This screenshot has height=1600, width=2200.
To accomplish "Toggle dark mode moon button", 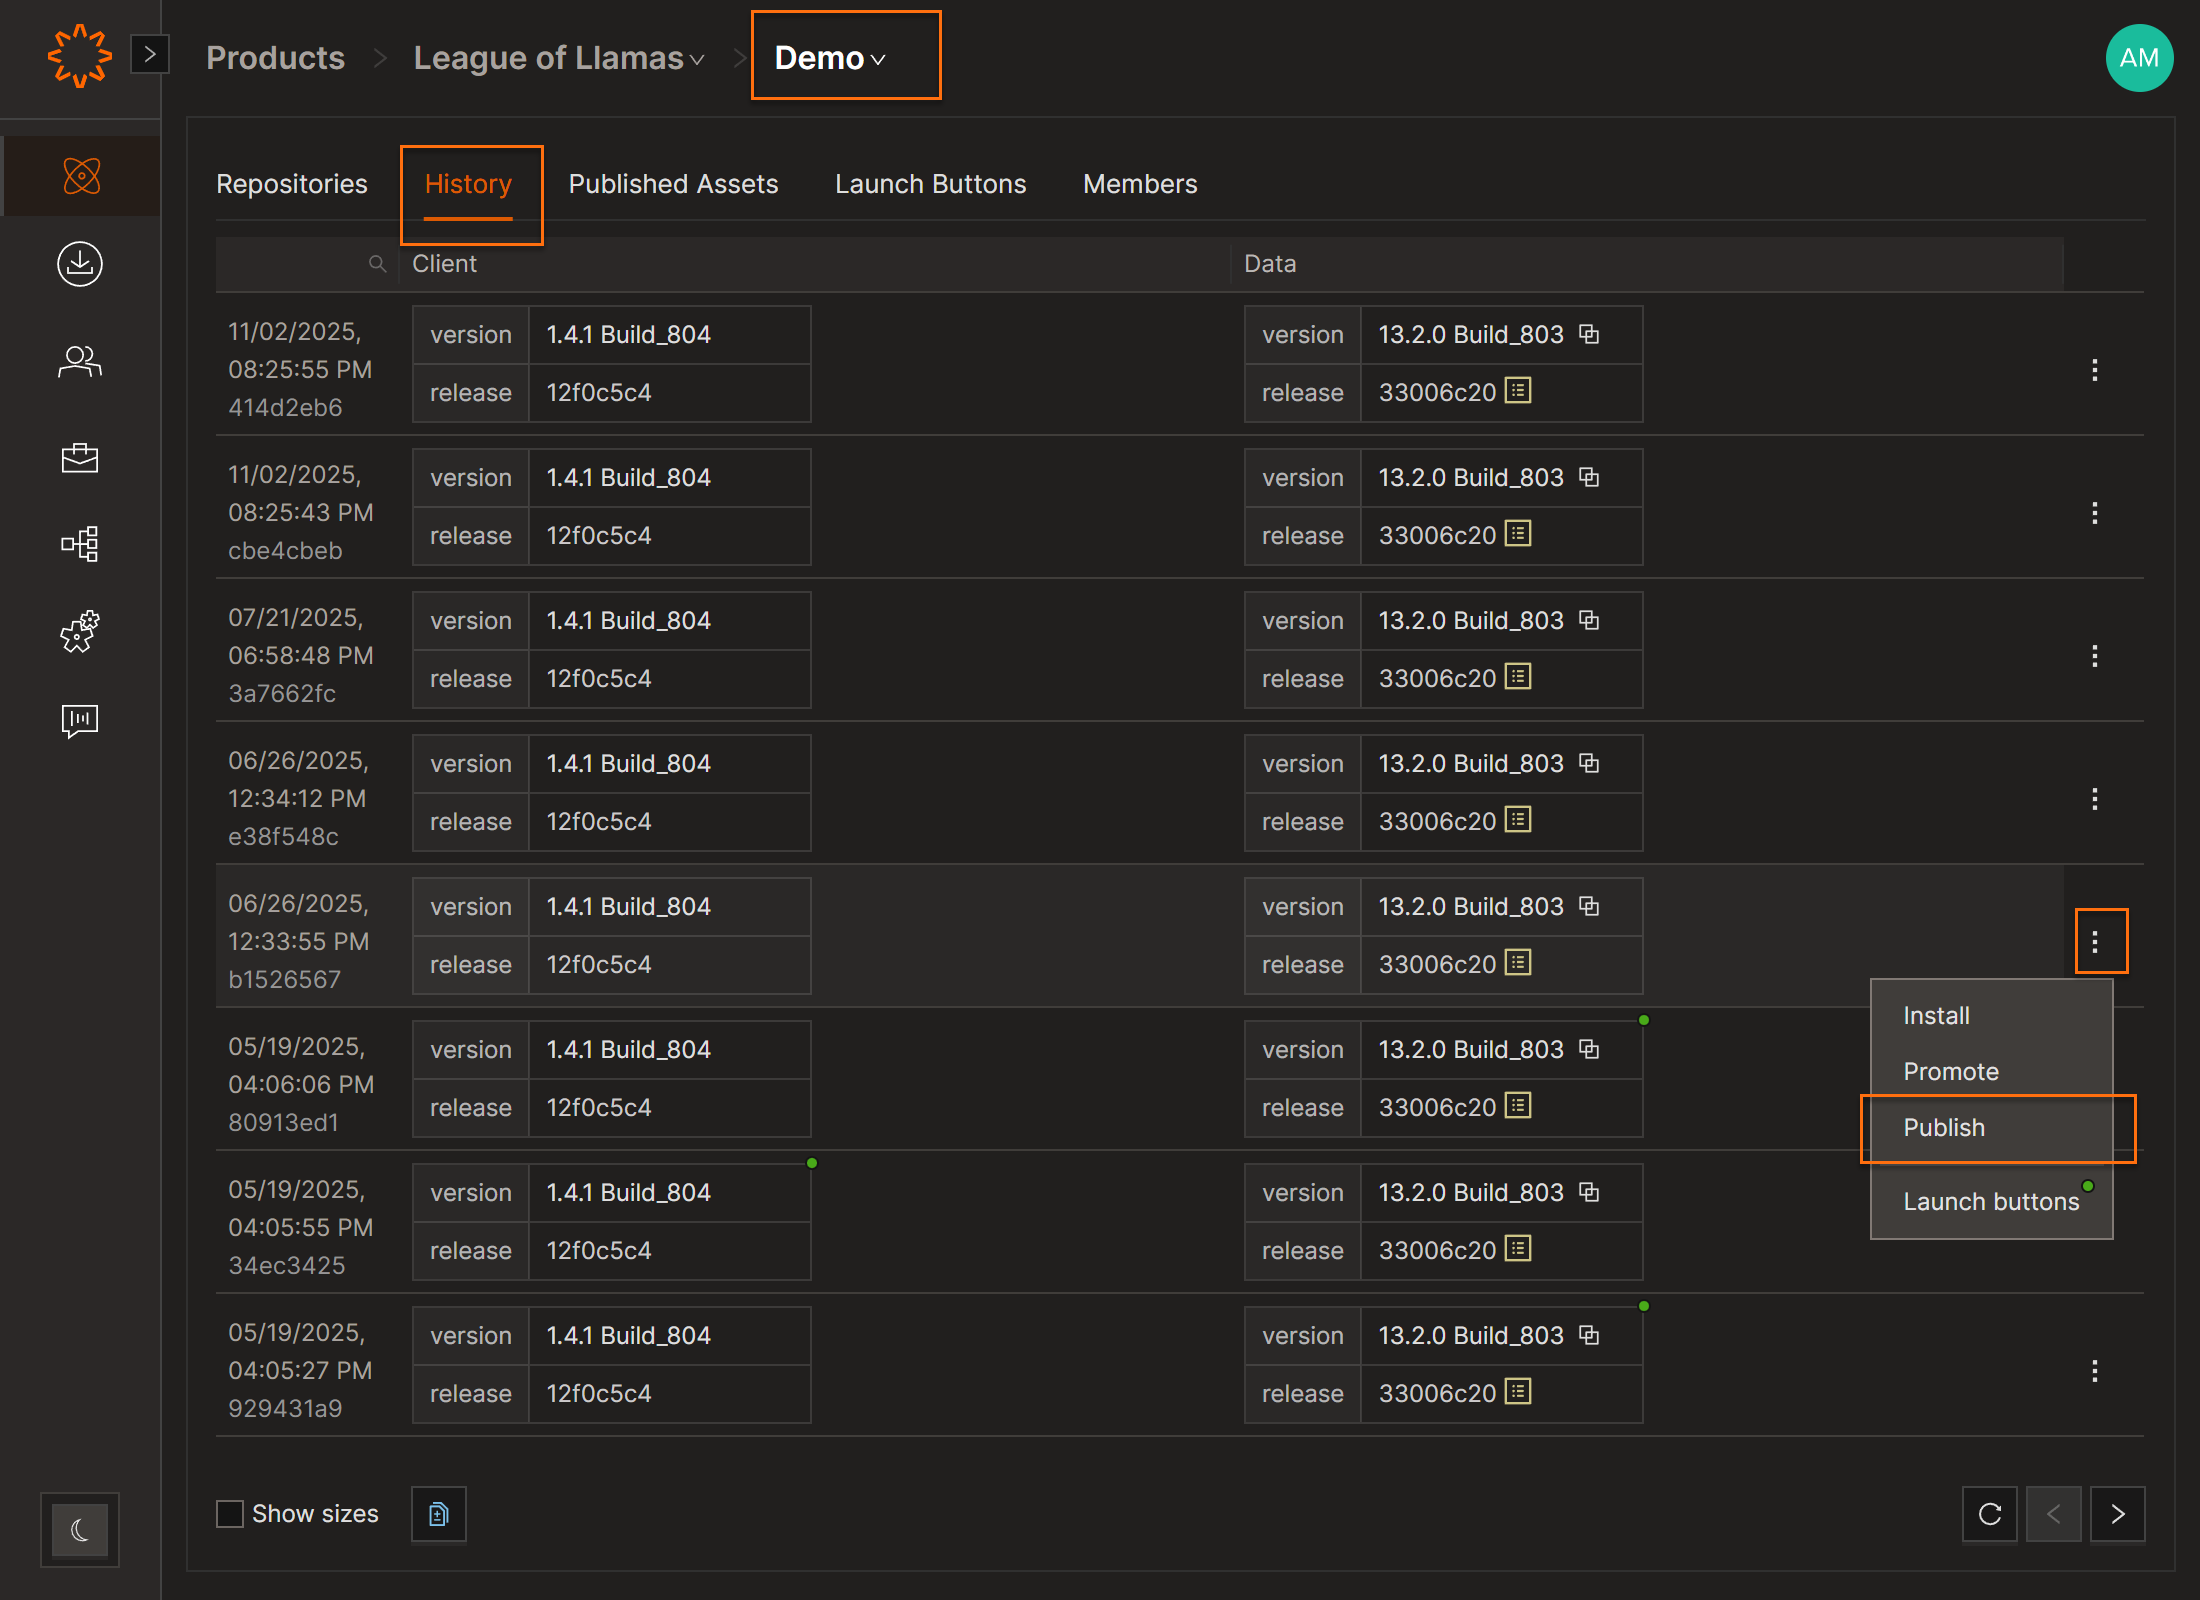I will (80, 1529).
